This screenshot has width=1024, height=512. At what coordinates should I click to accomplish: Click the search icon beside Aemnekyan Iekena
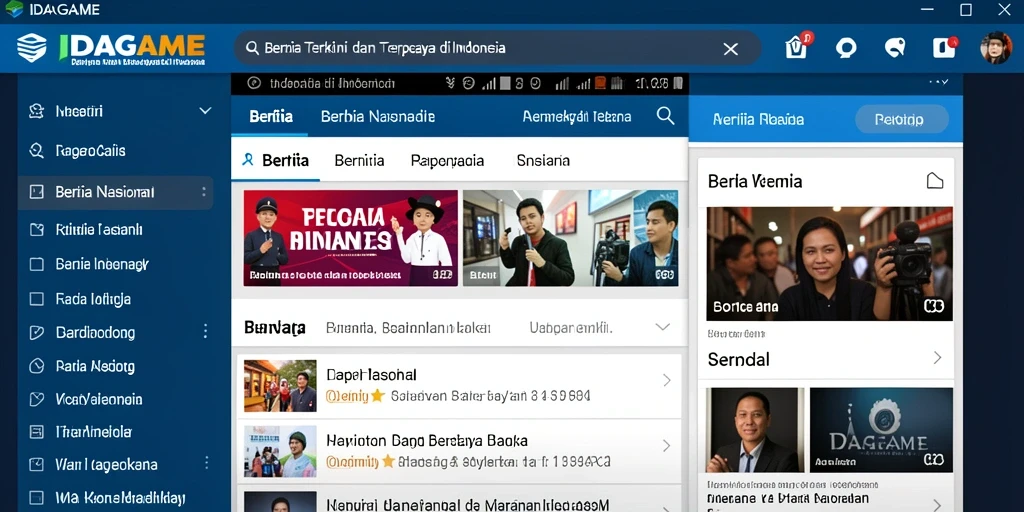[x=665, y=116]
